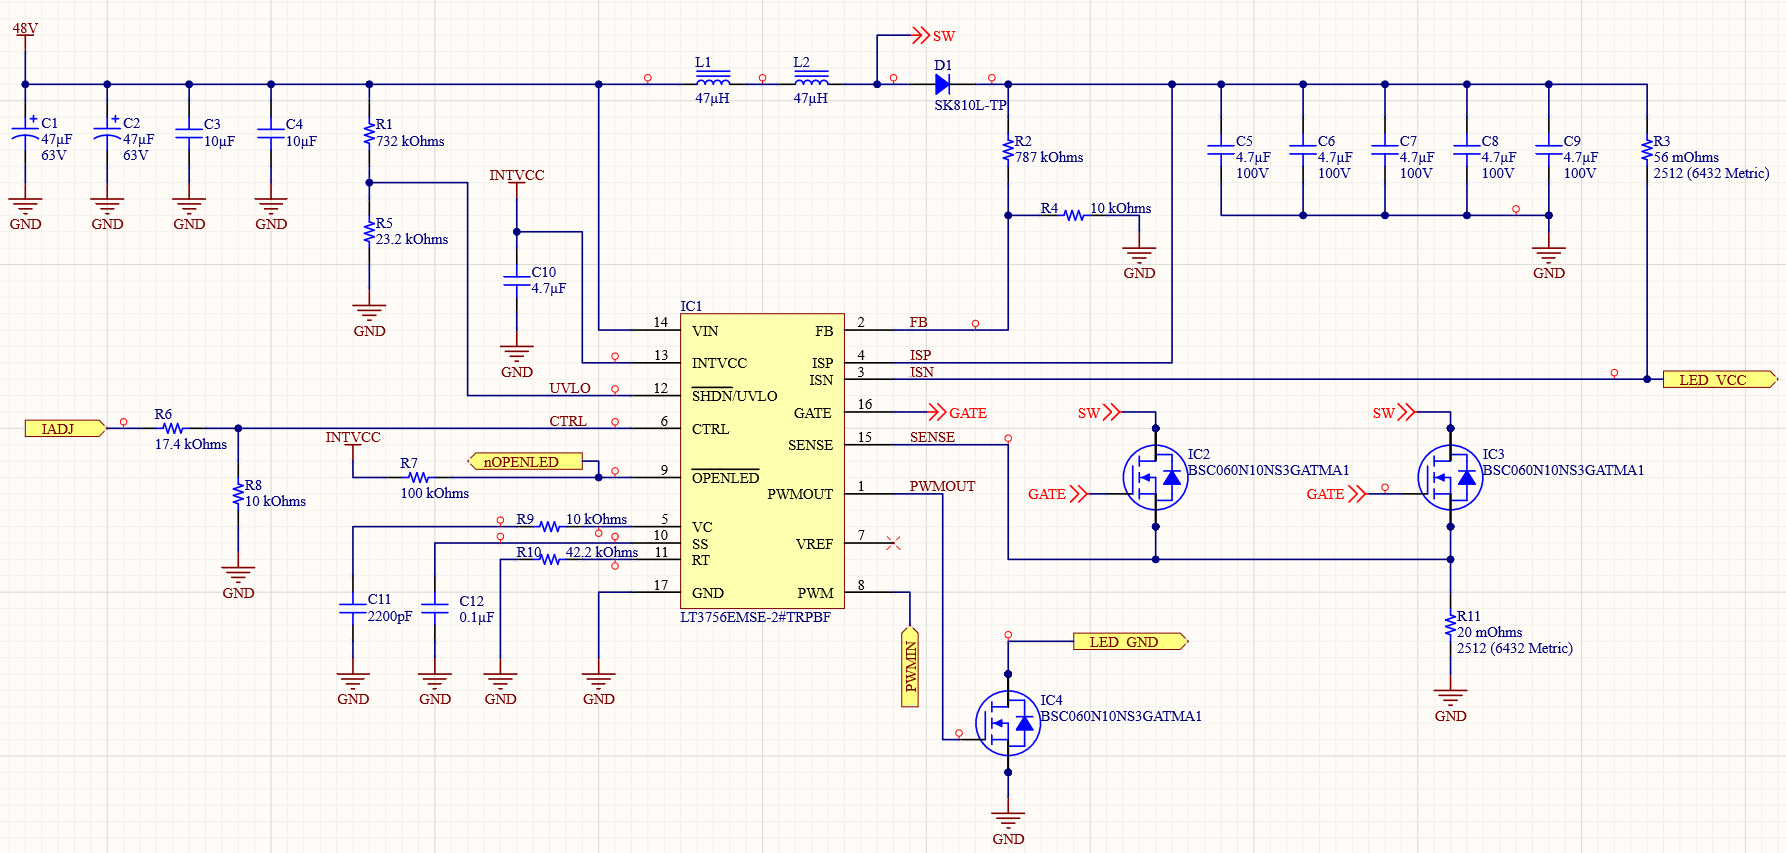The height and width of the screenshot is (853, 1786).
Task: Select the UVLO net label
Action: 570,388
